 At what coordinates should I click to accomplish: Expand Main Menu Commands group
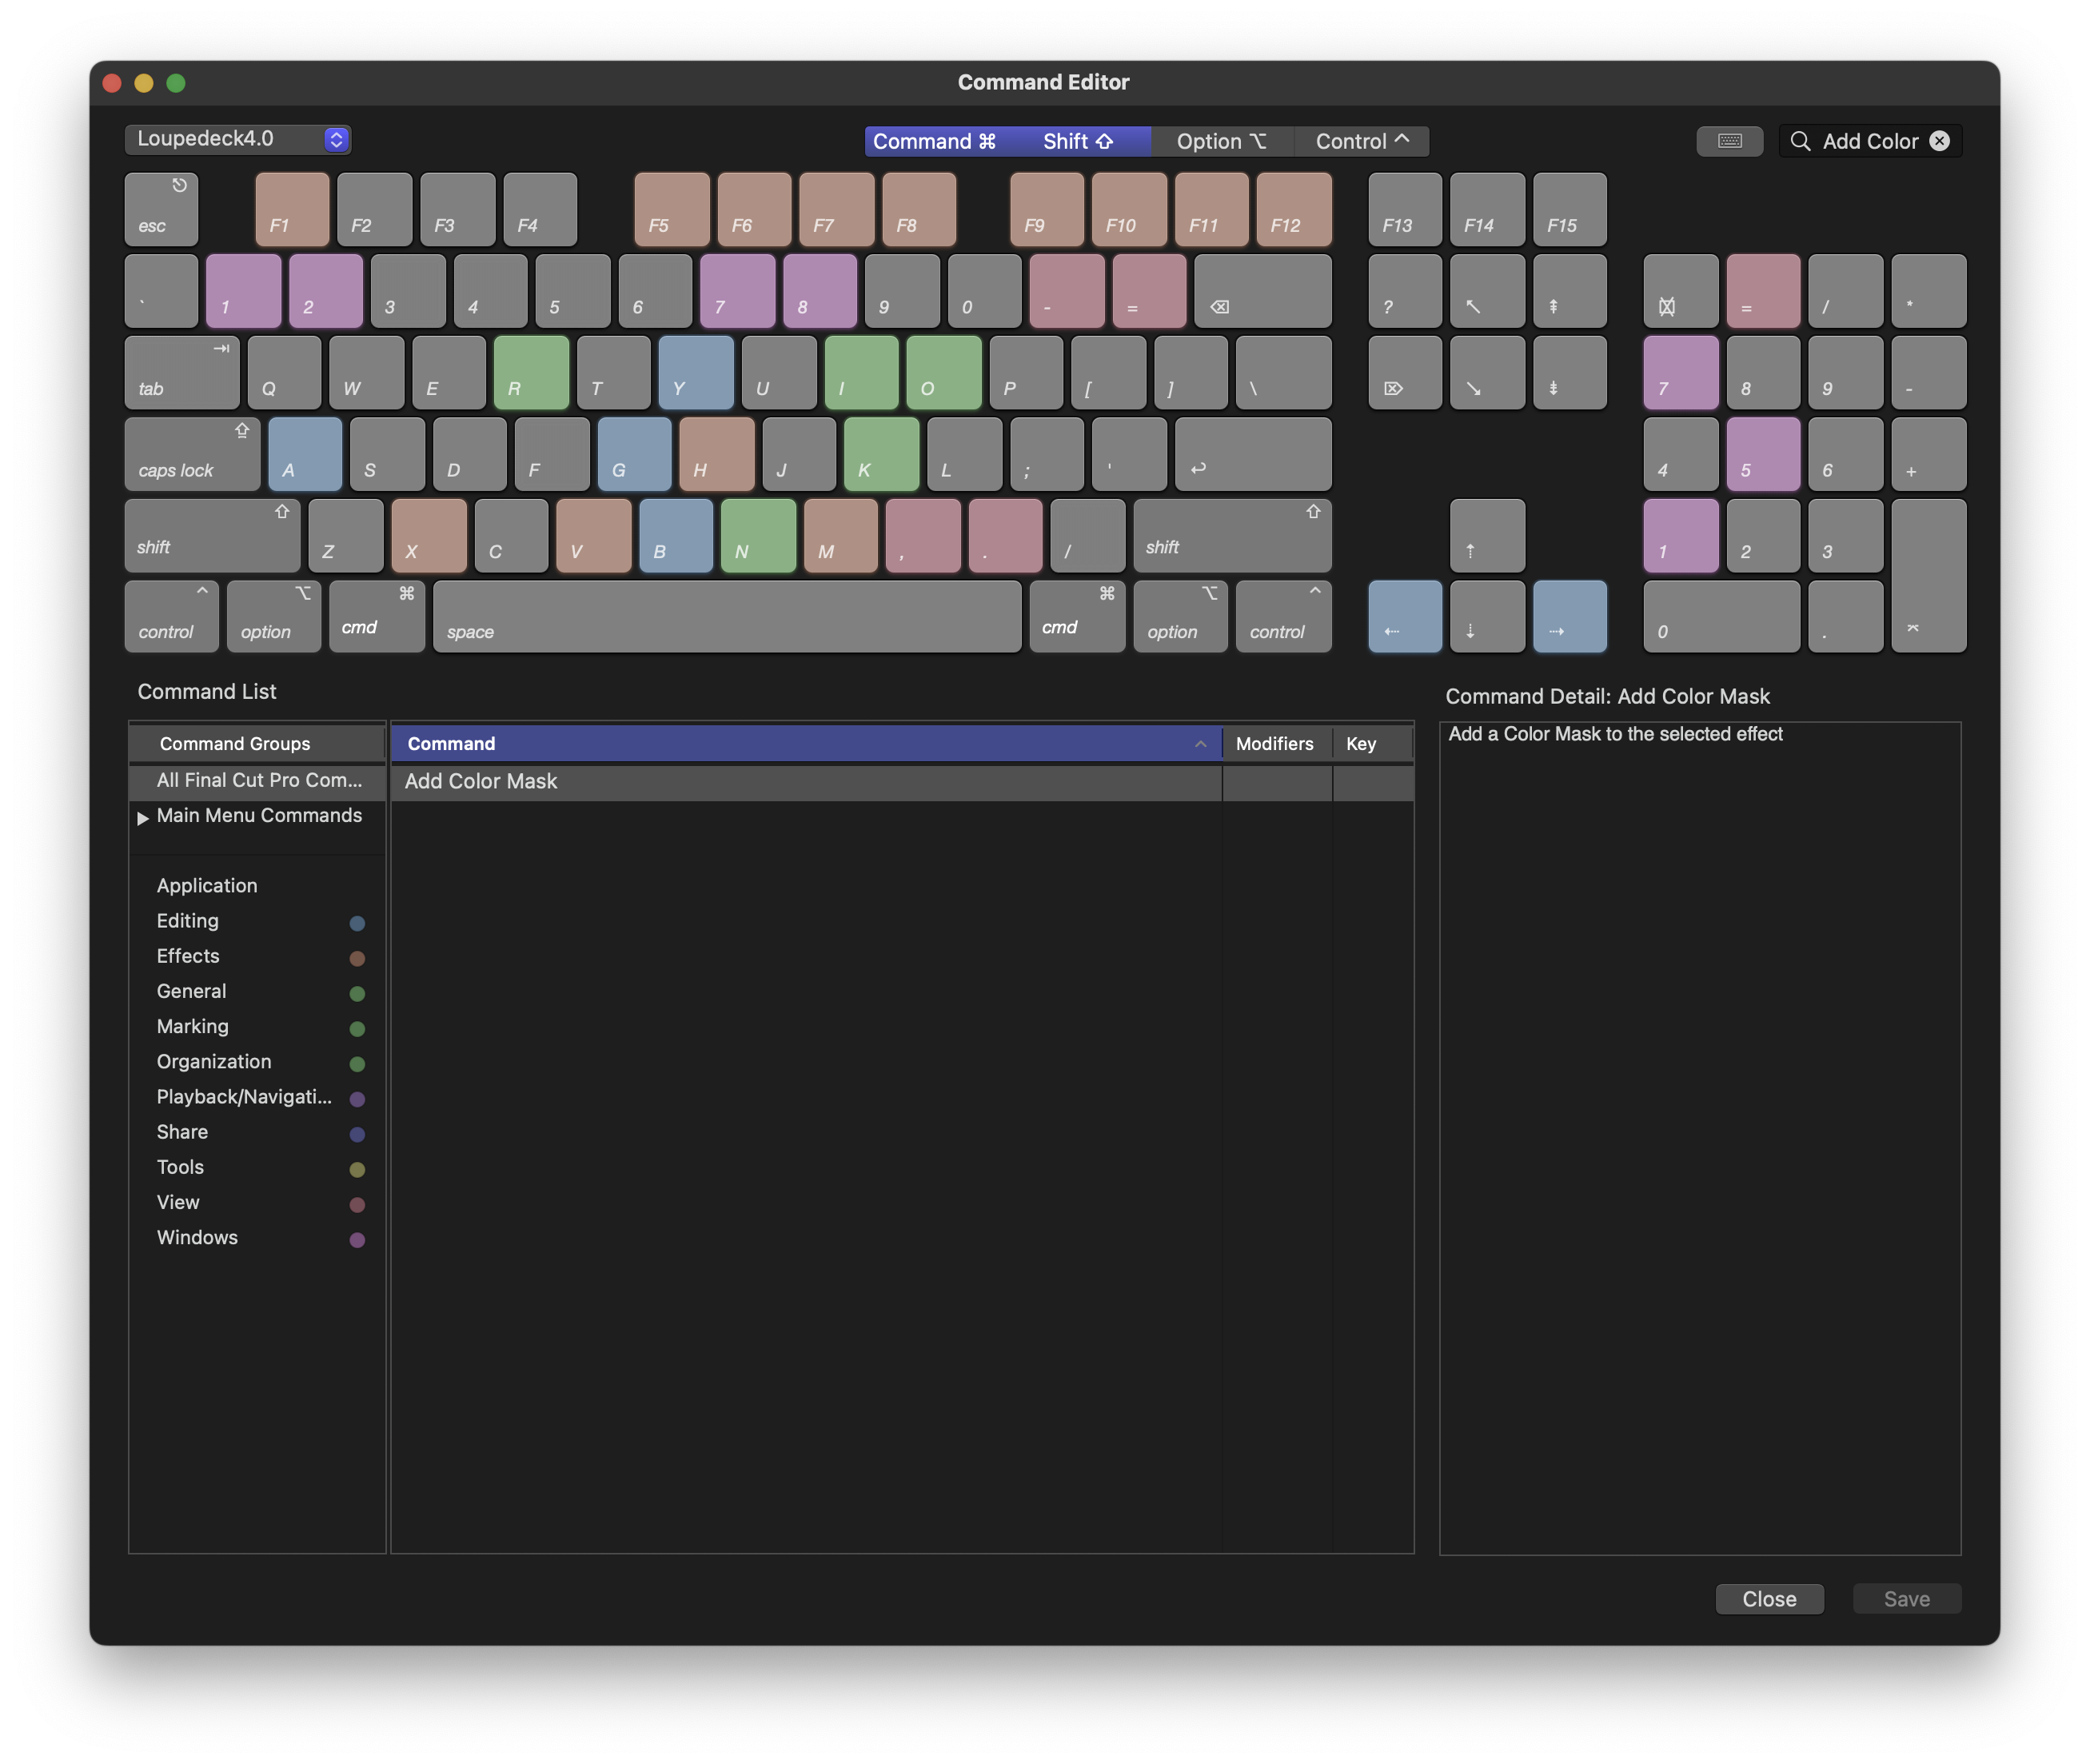tap(143, 818)
